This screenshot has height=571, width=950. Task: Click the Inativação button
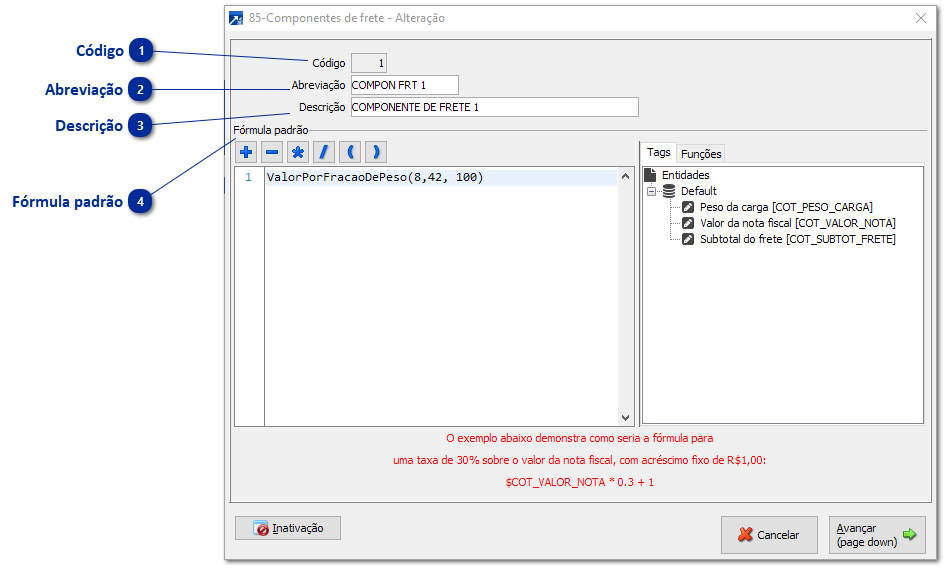point(288,528)
